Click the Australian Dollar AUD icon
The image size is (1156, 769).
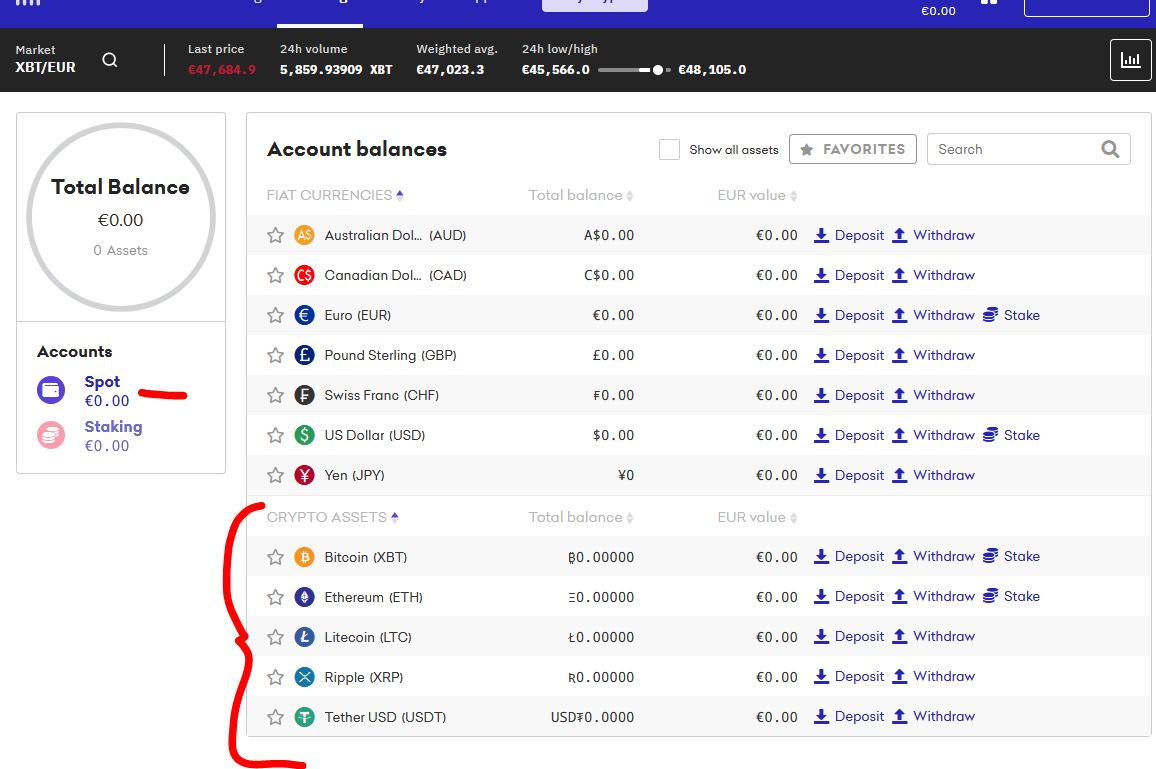coord(304,235)
